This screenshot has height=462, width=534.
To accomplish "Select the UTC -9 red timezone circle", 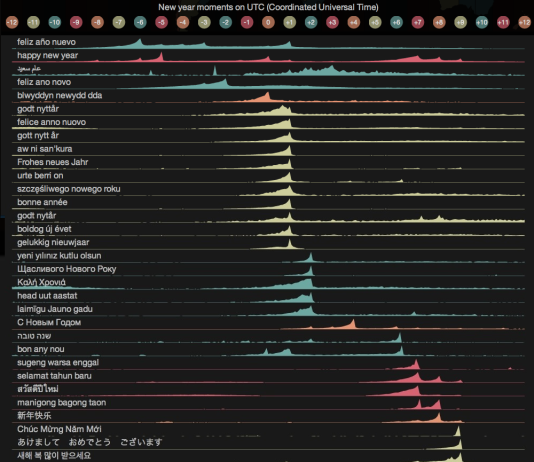I will point(76,22).
